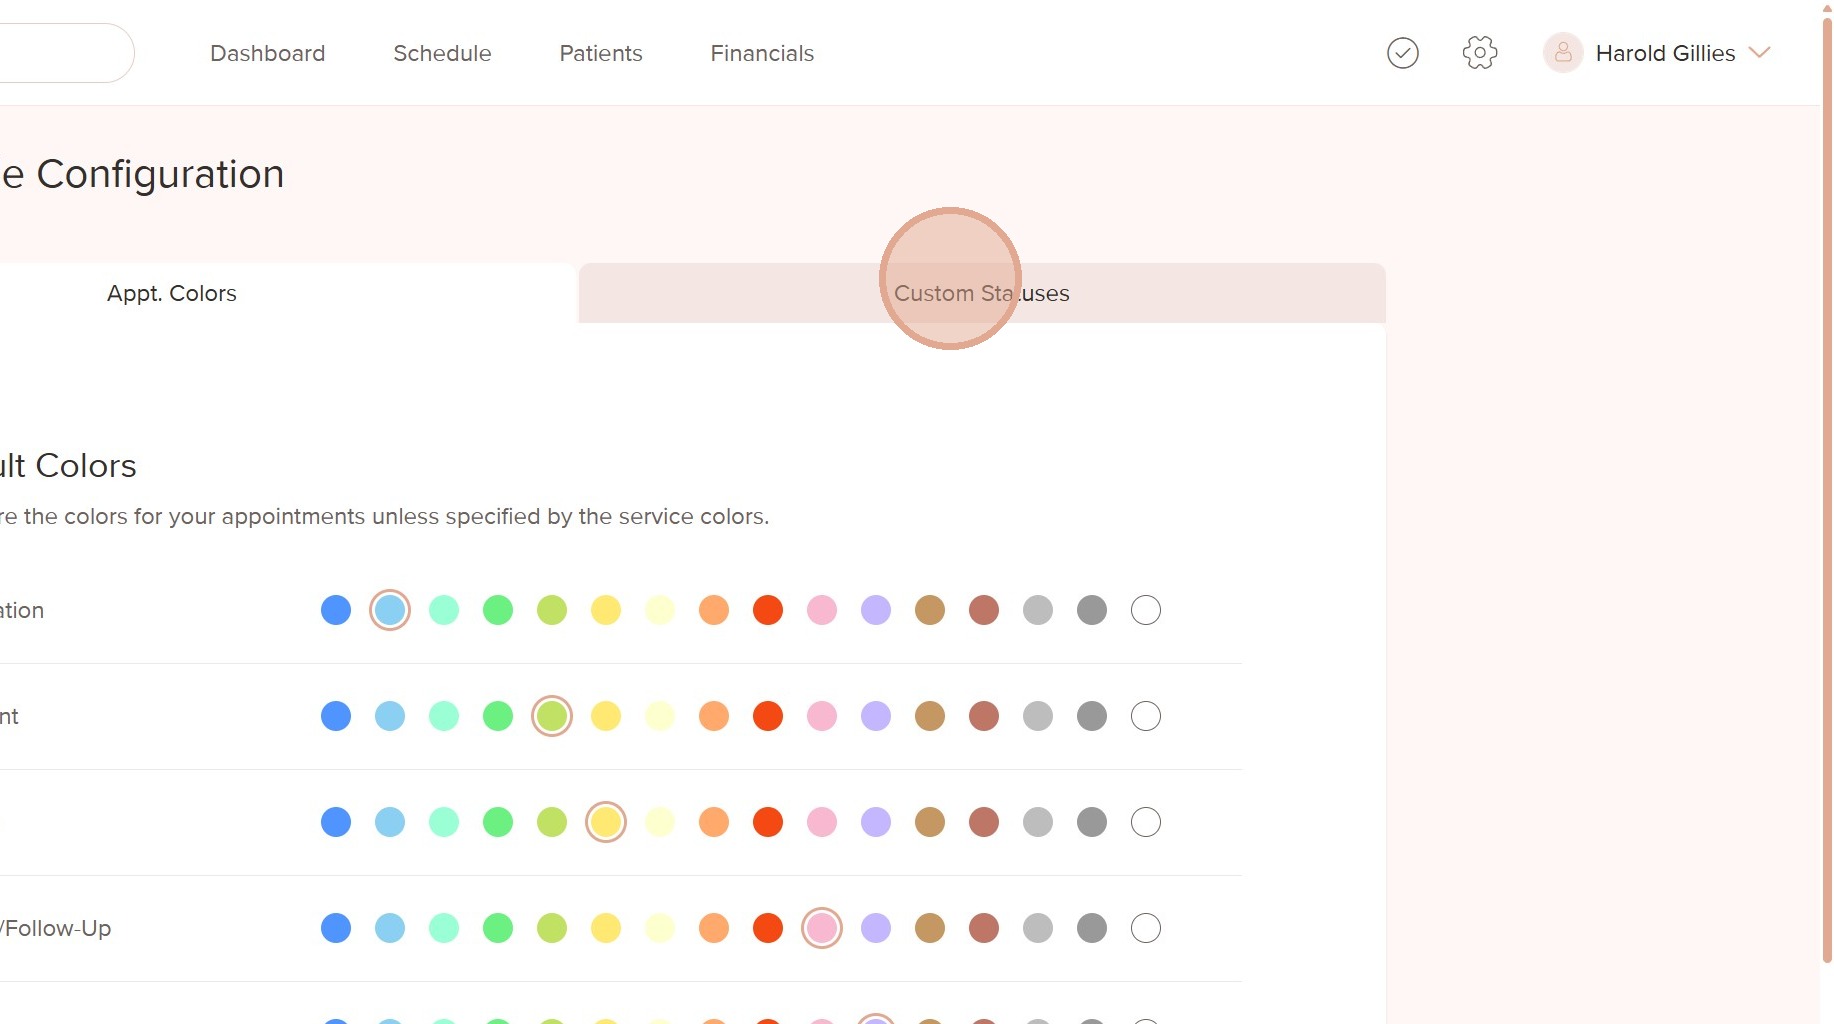Choose bright yellow swatch in the 'ation' row

point(606,610)
